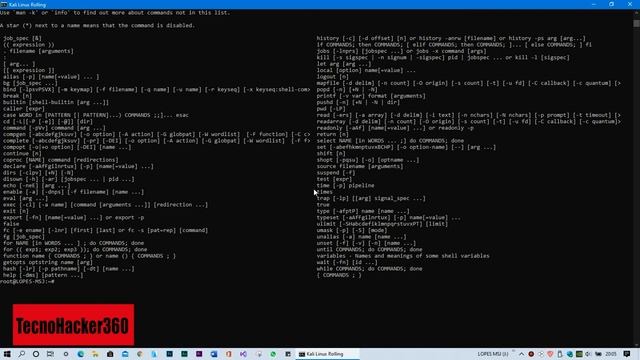This screenshot has width=640, height=360.
Task: Open Microsoft Store bag icon
Action: click(110, 354)
